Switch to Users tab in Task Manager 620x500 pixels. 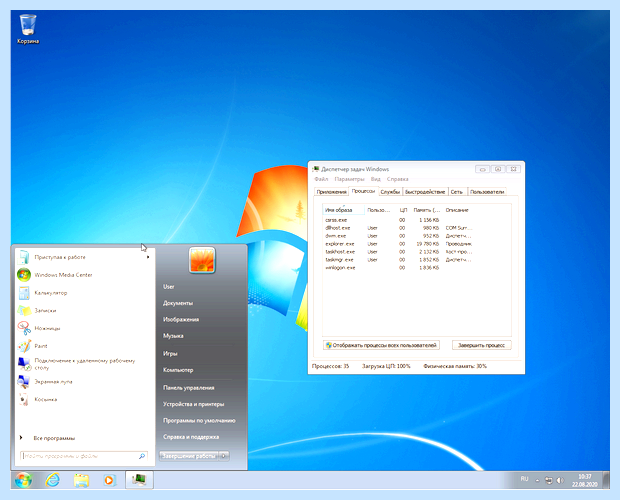pos(487,192)
